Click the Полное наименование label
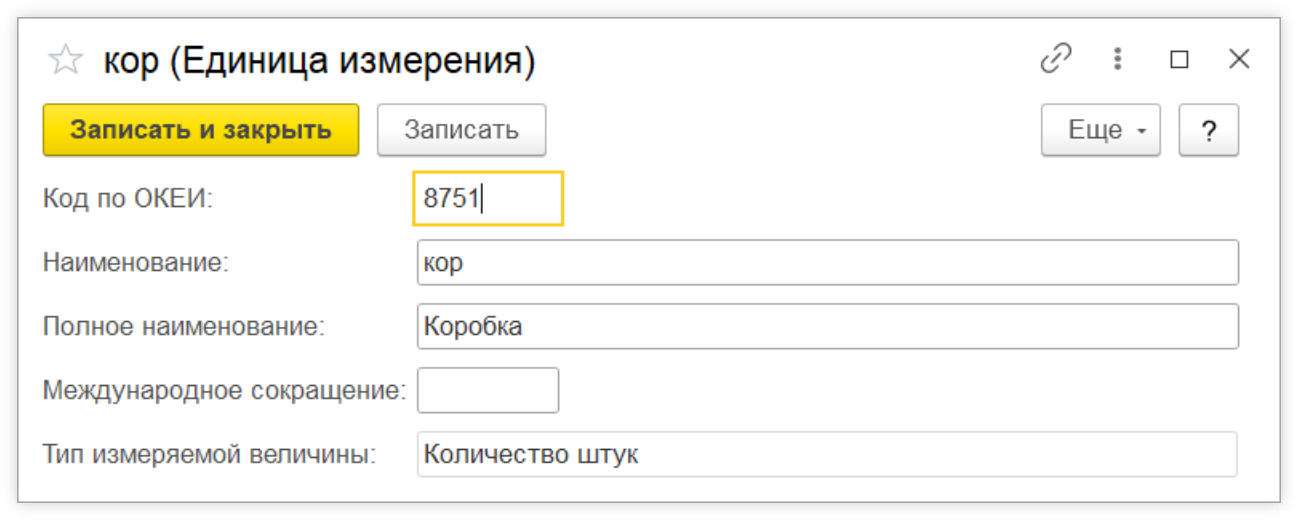This screenshot has height=520, width=1296. [184, 326]
